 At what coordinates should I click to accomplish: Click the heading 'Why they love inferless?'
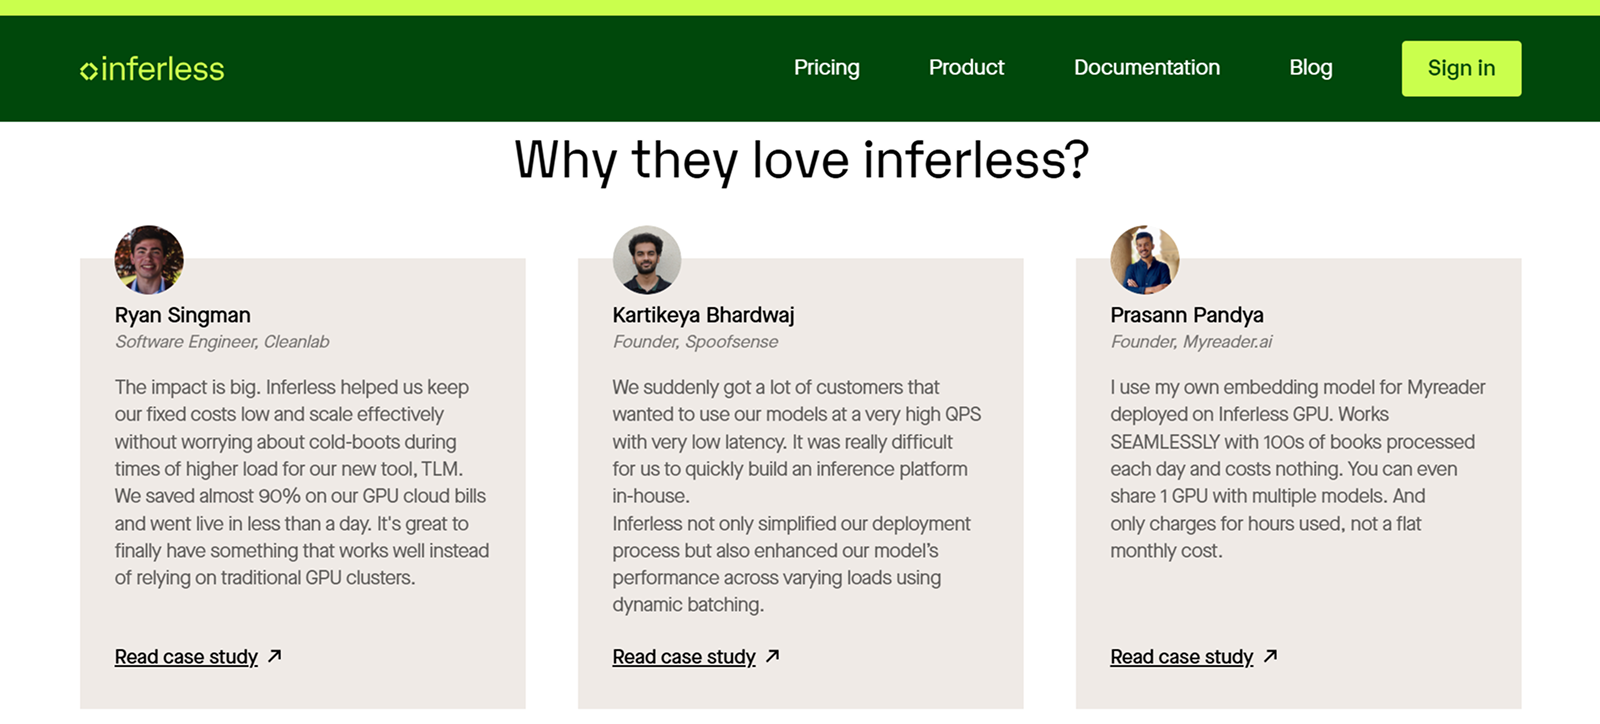click(x=801, y=160)
